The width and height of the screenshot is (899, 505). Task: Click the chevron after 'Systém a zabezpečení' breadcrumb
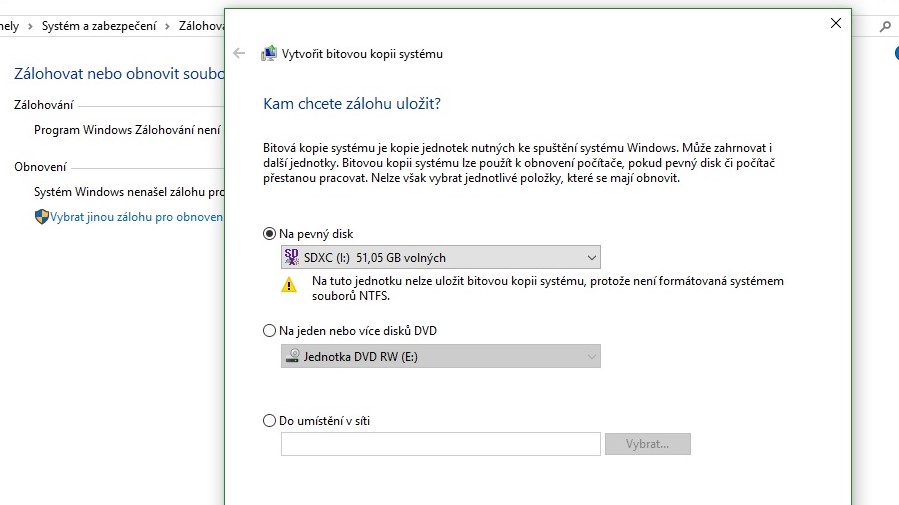[167, 26]
